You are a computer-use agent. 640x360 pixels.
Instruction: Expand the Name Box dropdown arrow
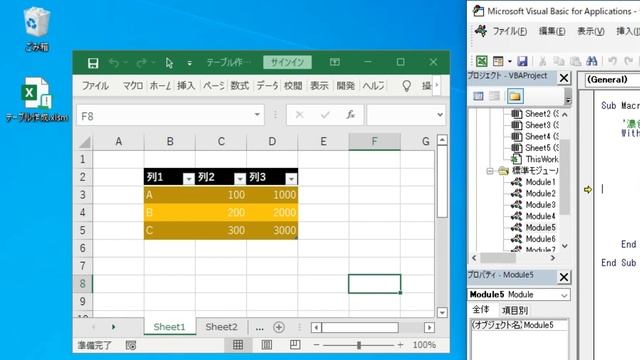point(257,115)
